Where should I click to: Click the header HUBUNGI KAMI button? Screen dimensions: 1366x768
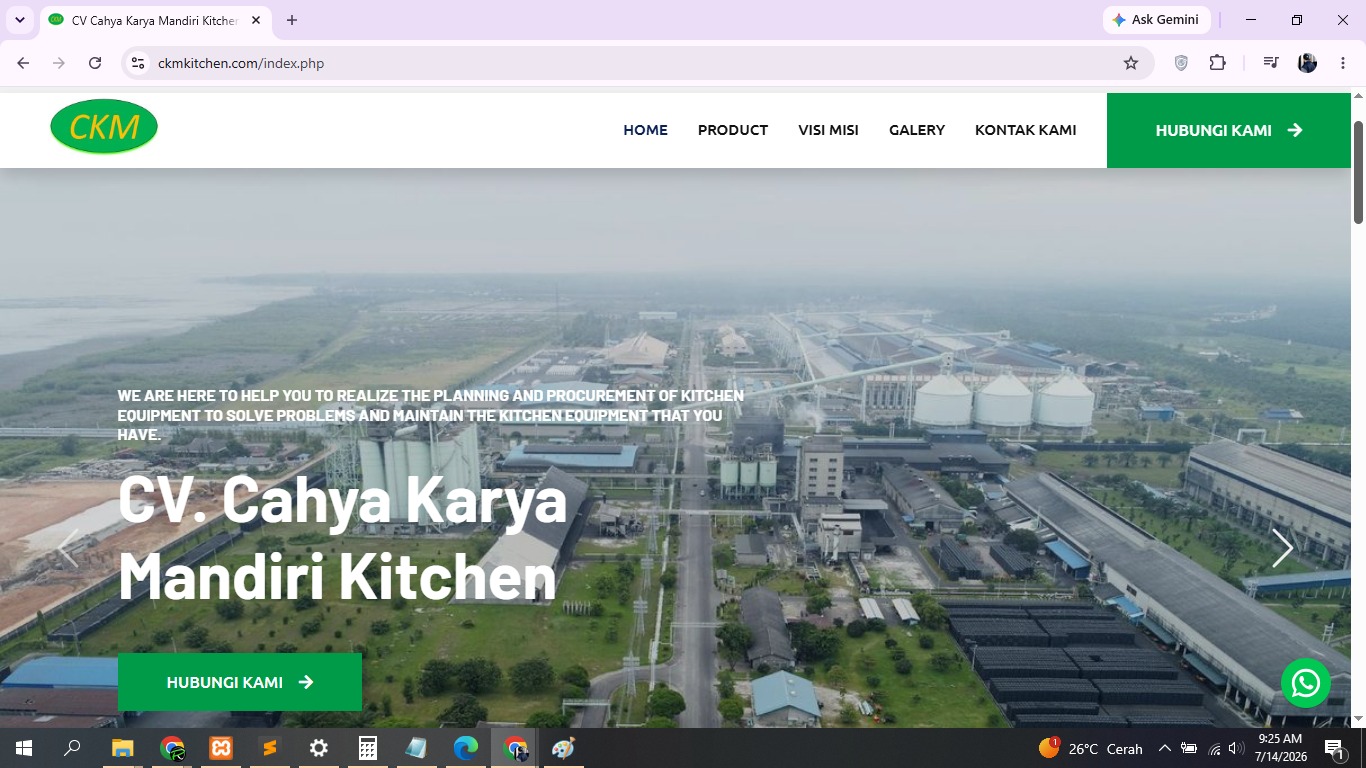[1229, 130]
